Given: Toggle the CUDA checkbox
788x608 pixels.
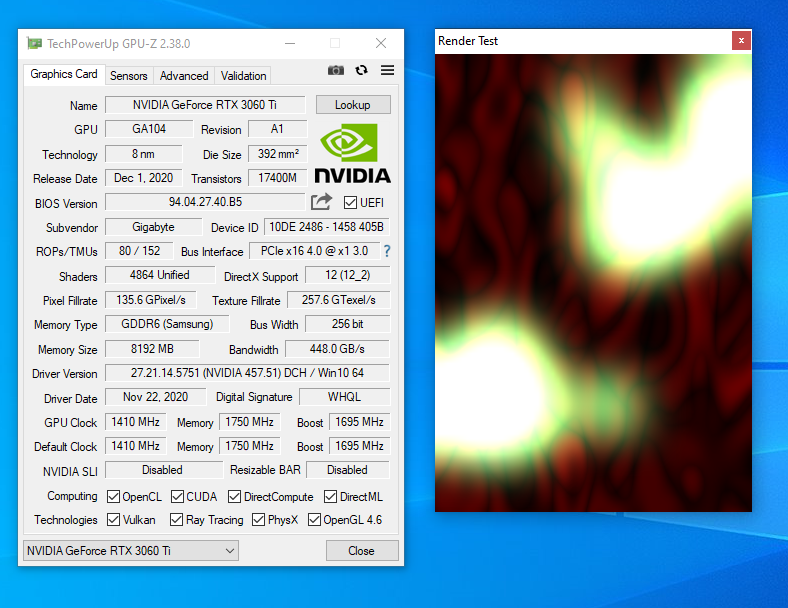Looking at the screenshot, I should [x=177, y=497].
